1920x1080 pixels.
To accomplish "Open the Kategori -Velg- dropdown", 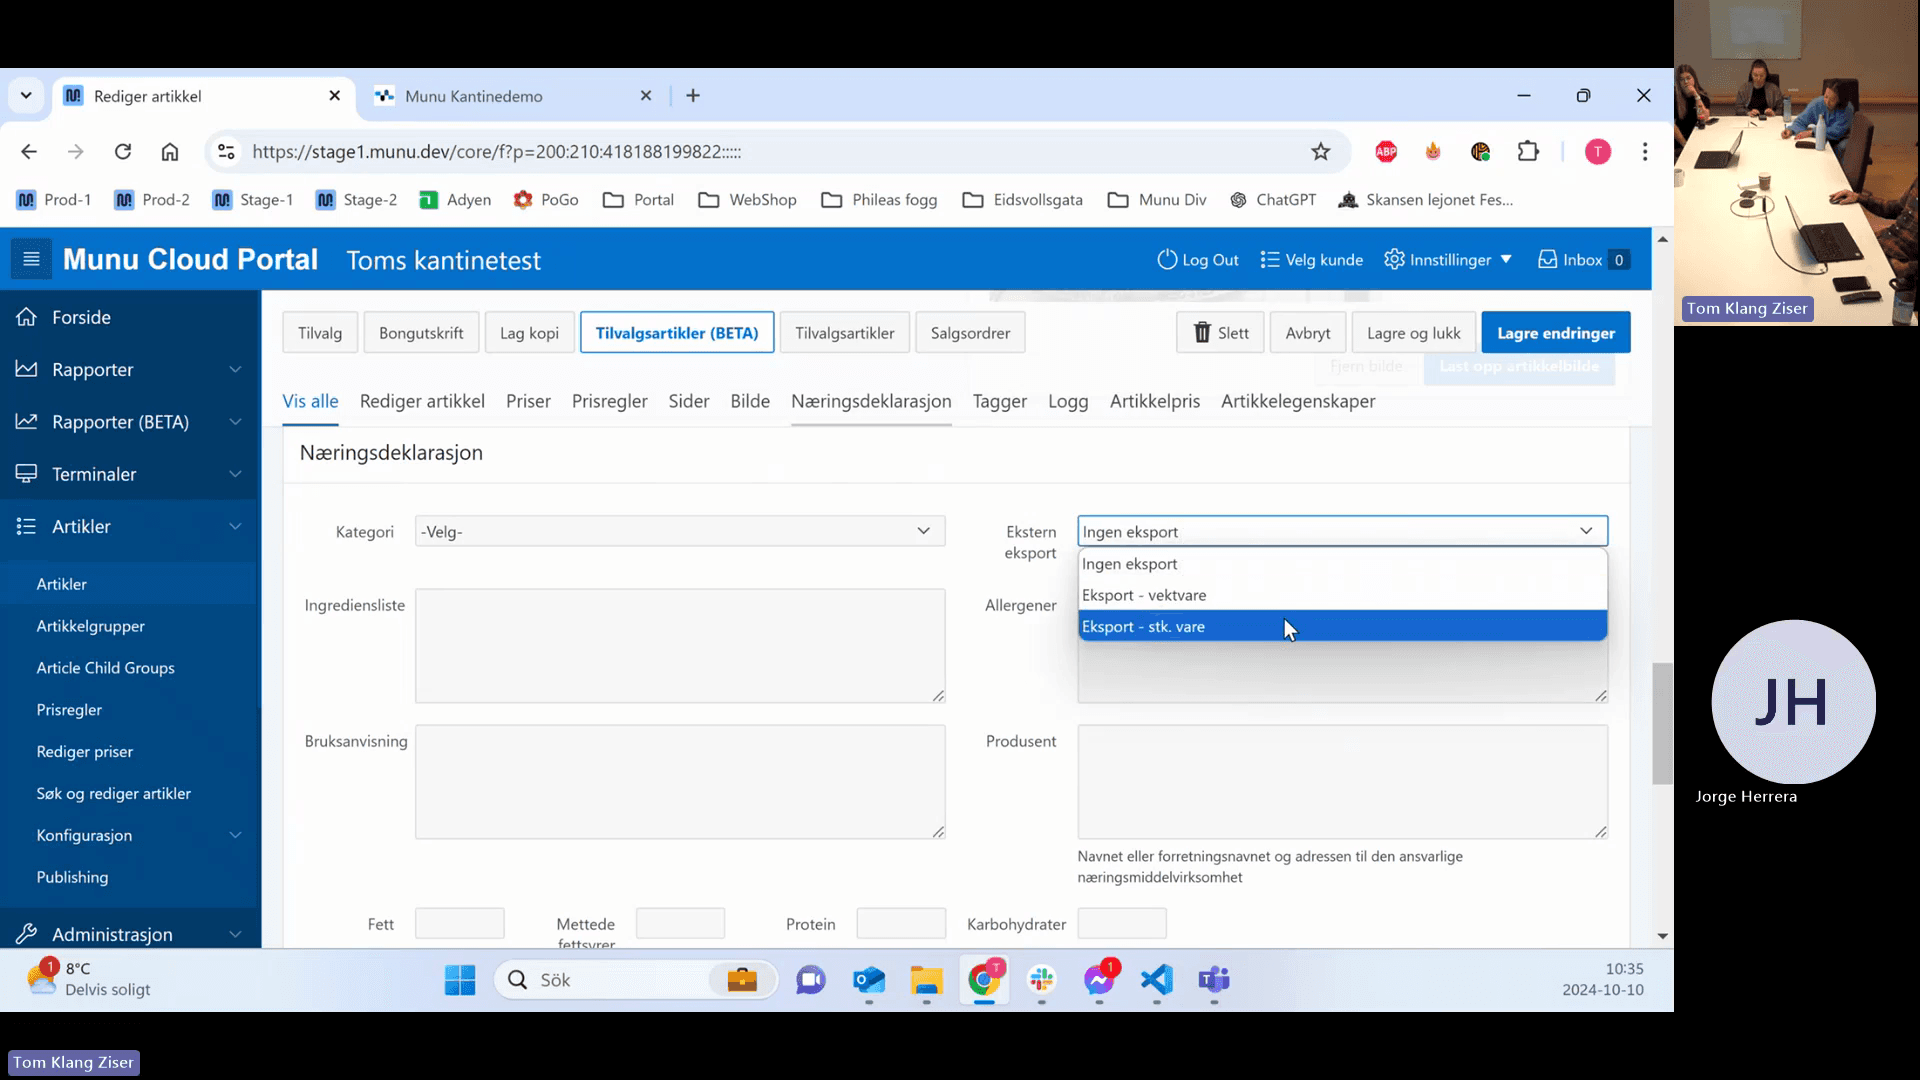I will pos(680,531).
